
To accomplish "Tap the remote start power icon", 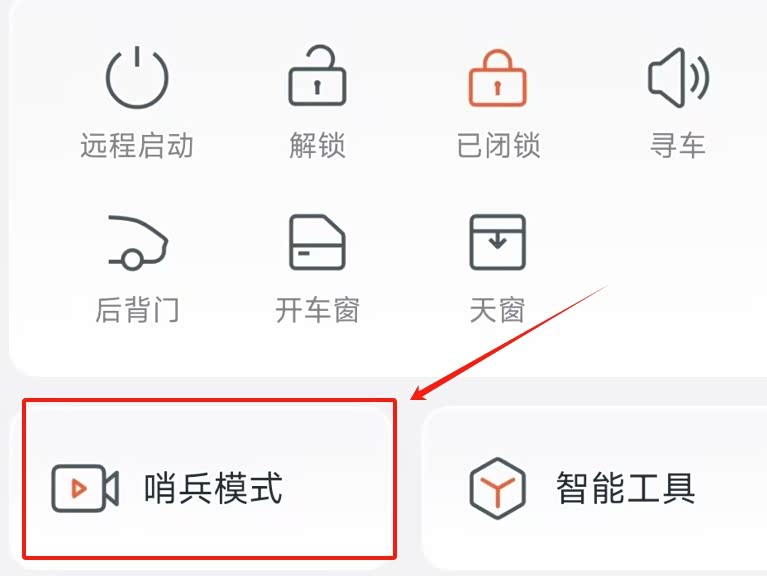I will pyautogui.click(x=137, y=78).
